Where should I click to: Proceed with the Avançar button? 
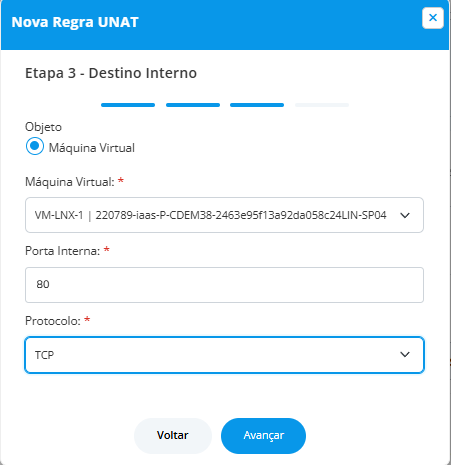click(263, 436)
